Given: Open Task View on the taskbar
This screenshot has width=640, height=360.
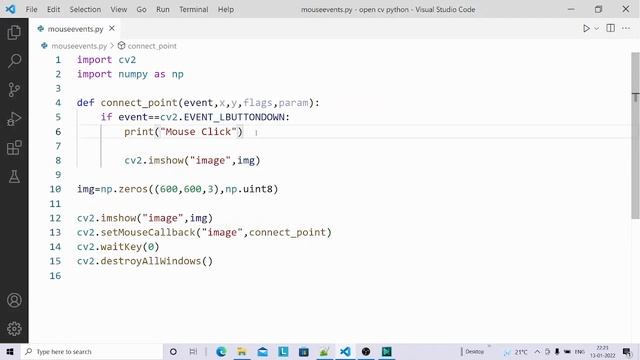Looking at the screenshot, I should [193, 351].
